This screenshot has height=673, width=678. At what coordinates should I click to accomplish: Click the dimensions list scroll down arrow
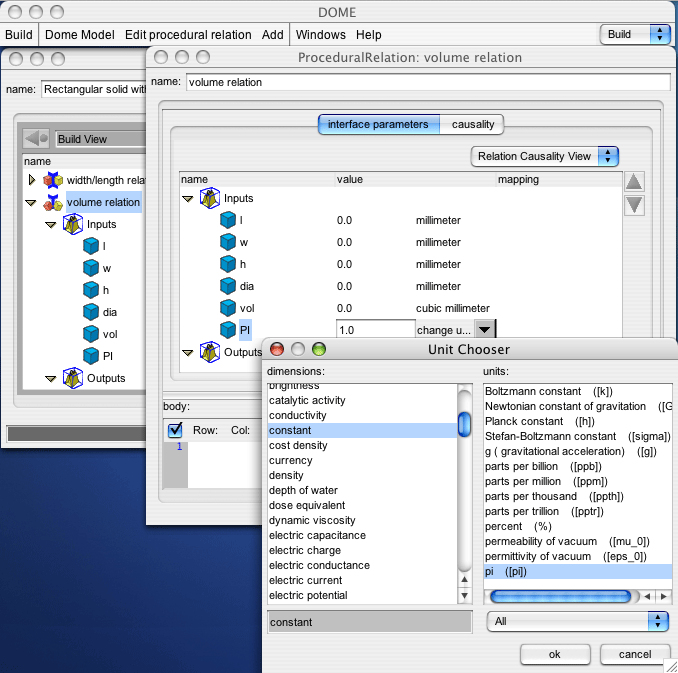click(464, 596)
